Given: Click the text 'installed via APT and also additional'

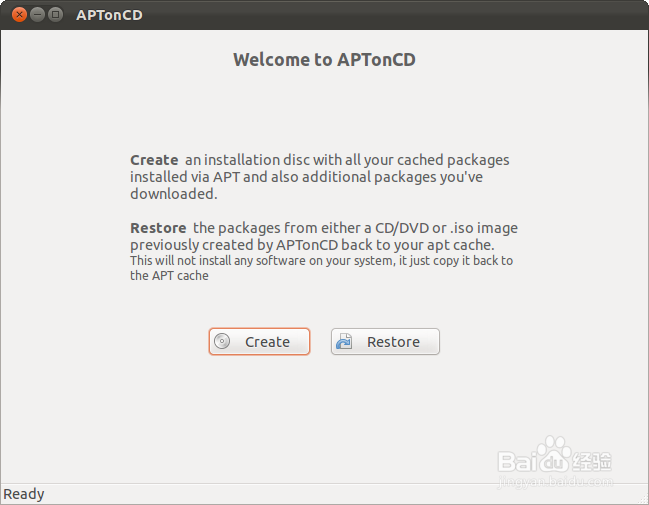Looking at the screenshot, I should (x=251, y=177).
